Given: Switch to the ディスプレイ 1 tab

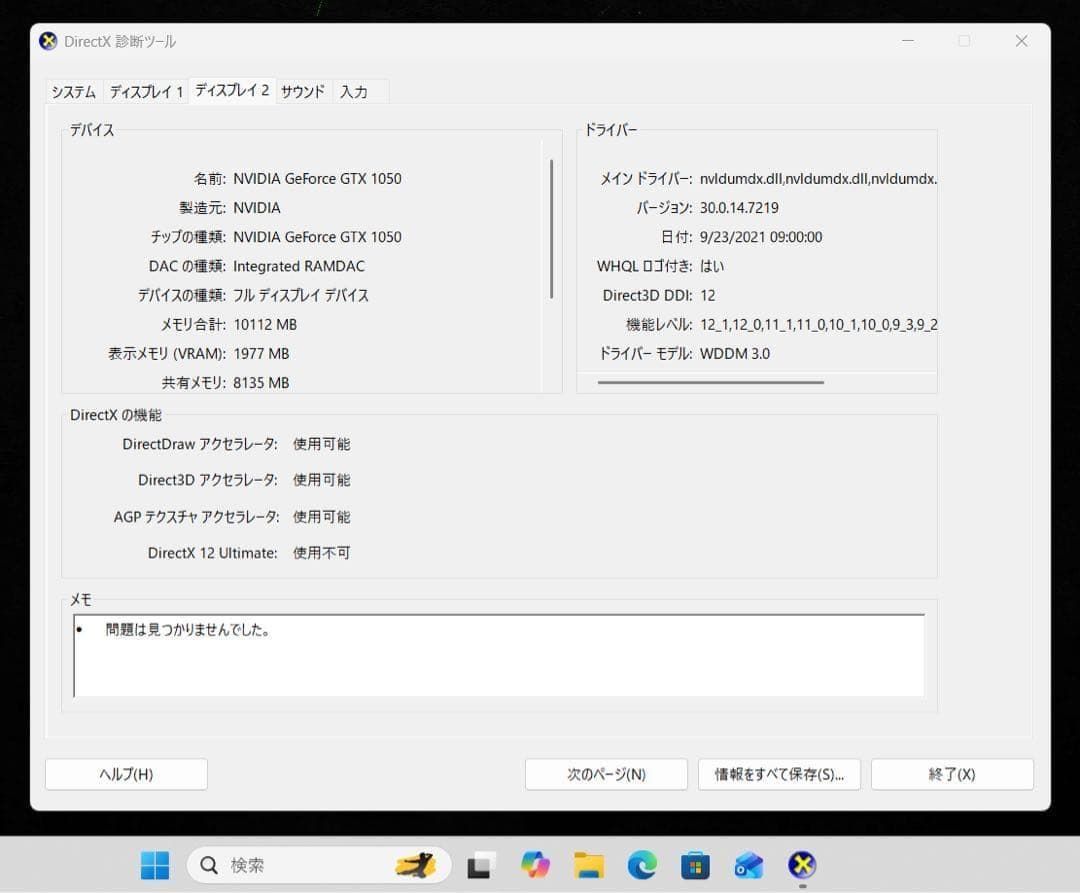Looking at the screenshot, I should pos(146,92).
